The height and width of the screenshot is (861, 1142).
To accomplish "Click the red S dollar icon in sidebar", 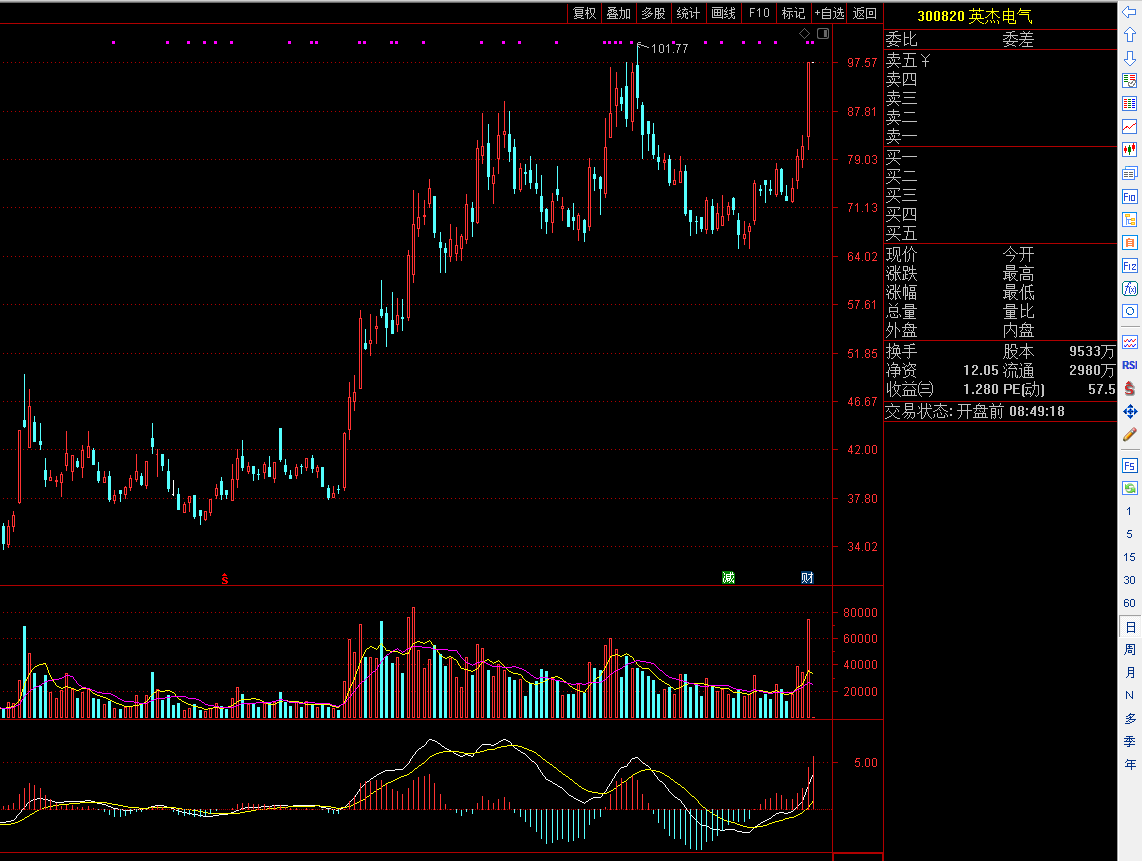I will (x=1129, y=388).
